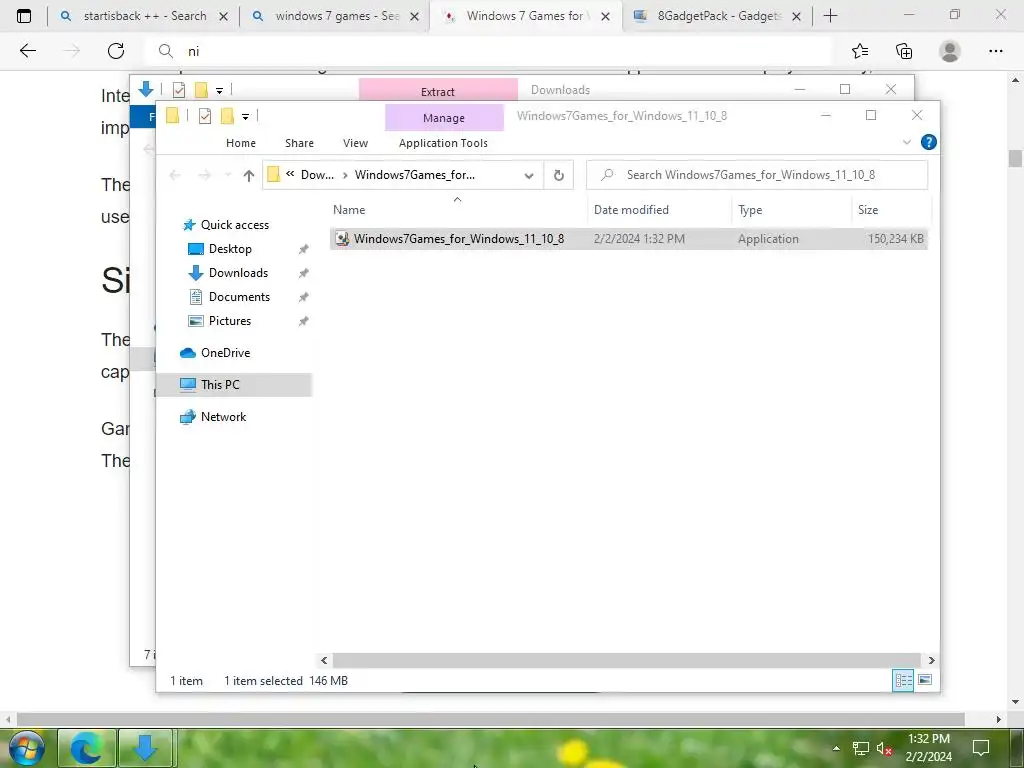The width and height of the screenshot is (1024, 768).
Task: Select Quick access in navigation pane
Action: pyautogui.click(x=234, y=225)
